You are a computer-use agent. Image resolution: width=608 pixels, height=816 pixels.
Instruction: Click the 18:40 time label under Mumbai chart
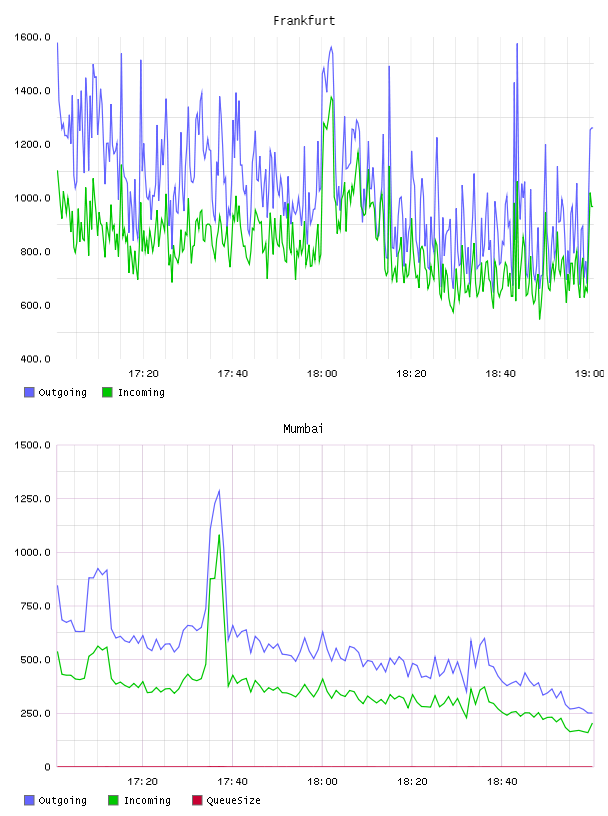502,782
